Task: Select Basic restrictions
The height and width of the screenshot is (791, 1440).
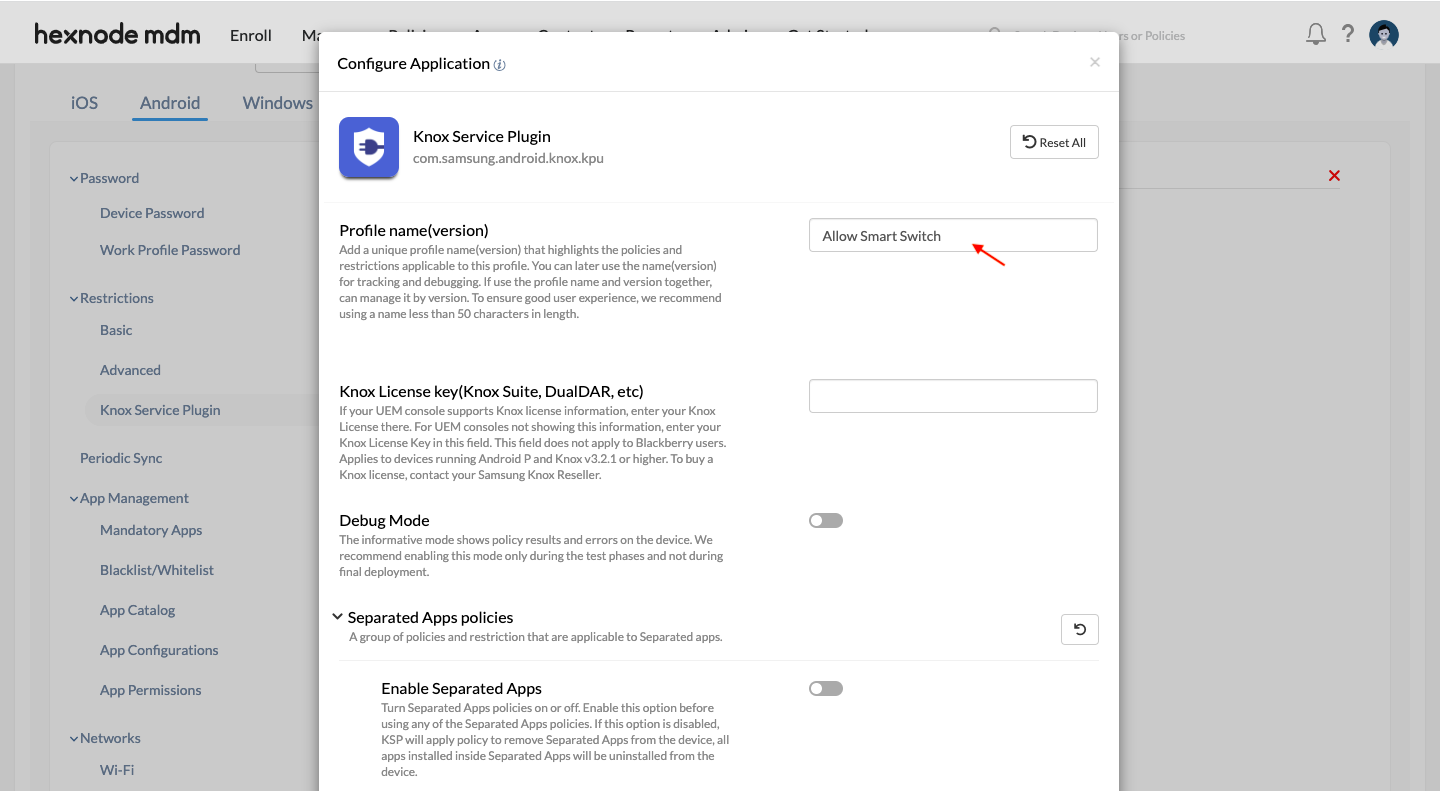Action: click(116, 330)
